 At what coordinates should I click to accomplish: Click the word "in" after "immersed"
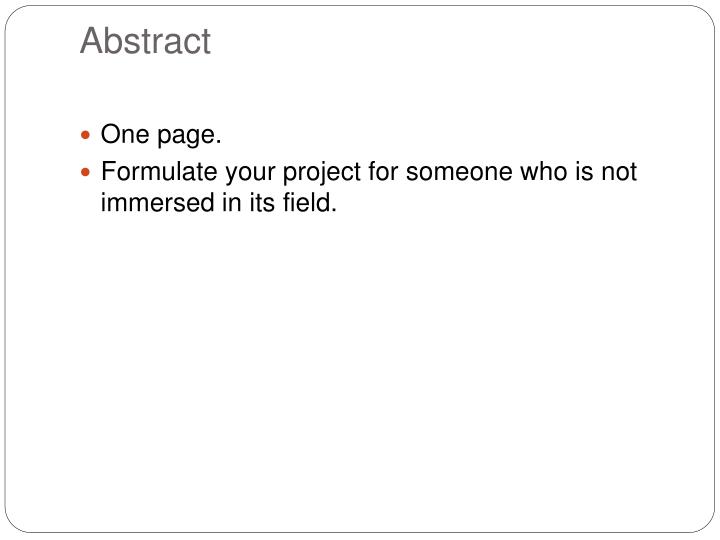[232, 202]
